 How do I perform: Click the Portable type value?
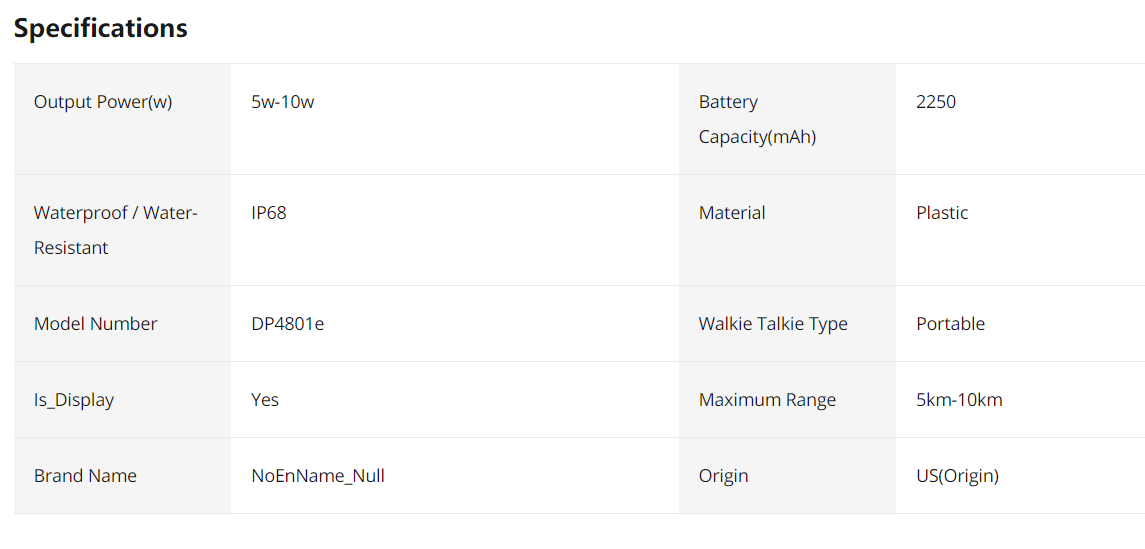pos(951,324)
